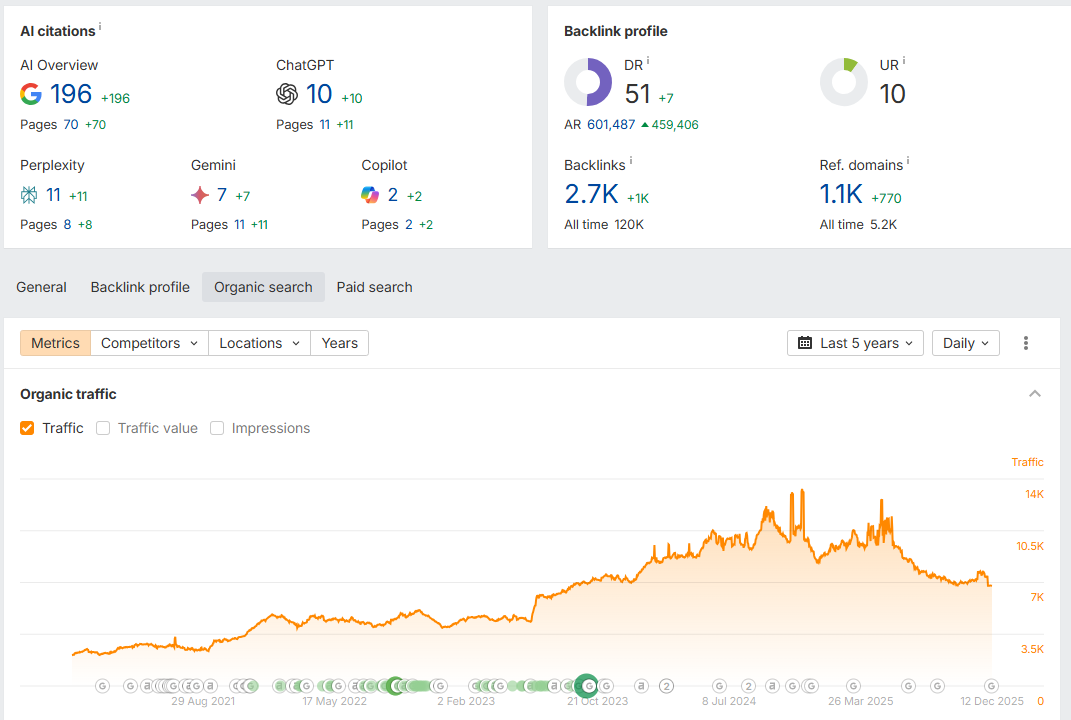Image resolution: width=1071 pixels, height=720 pixels.
Task: Enable the Impressions checkbox
Action: tap(217, 428)
